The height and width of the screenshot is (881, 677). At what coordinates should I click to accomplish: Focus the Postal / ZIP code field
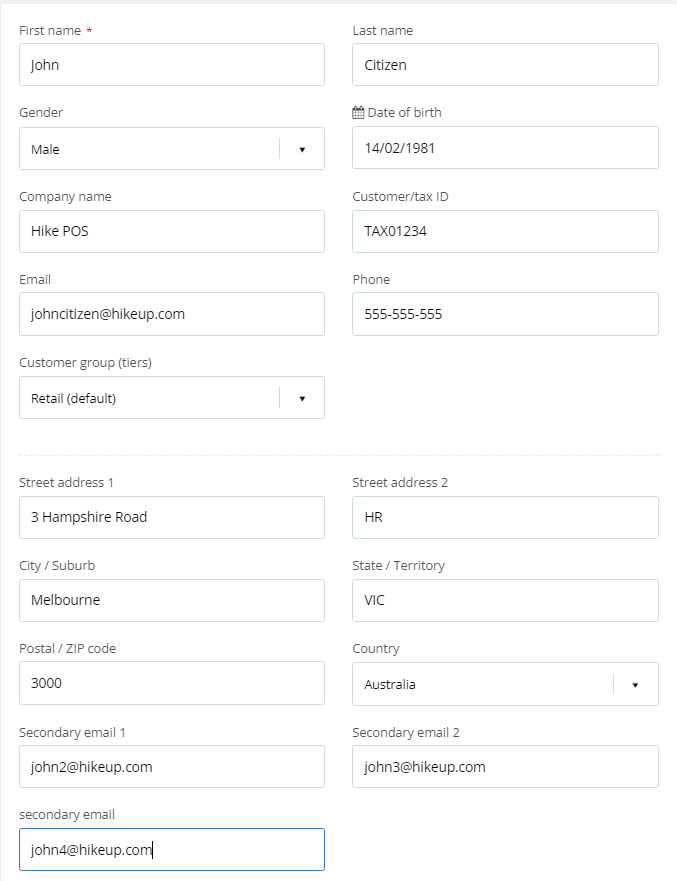172,683
